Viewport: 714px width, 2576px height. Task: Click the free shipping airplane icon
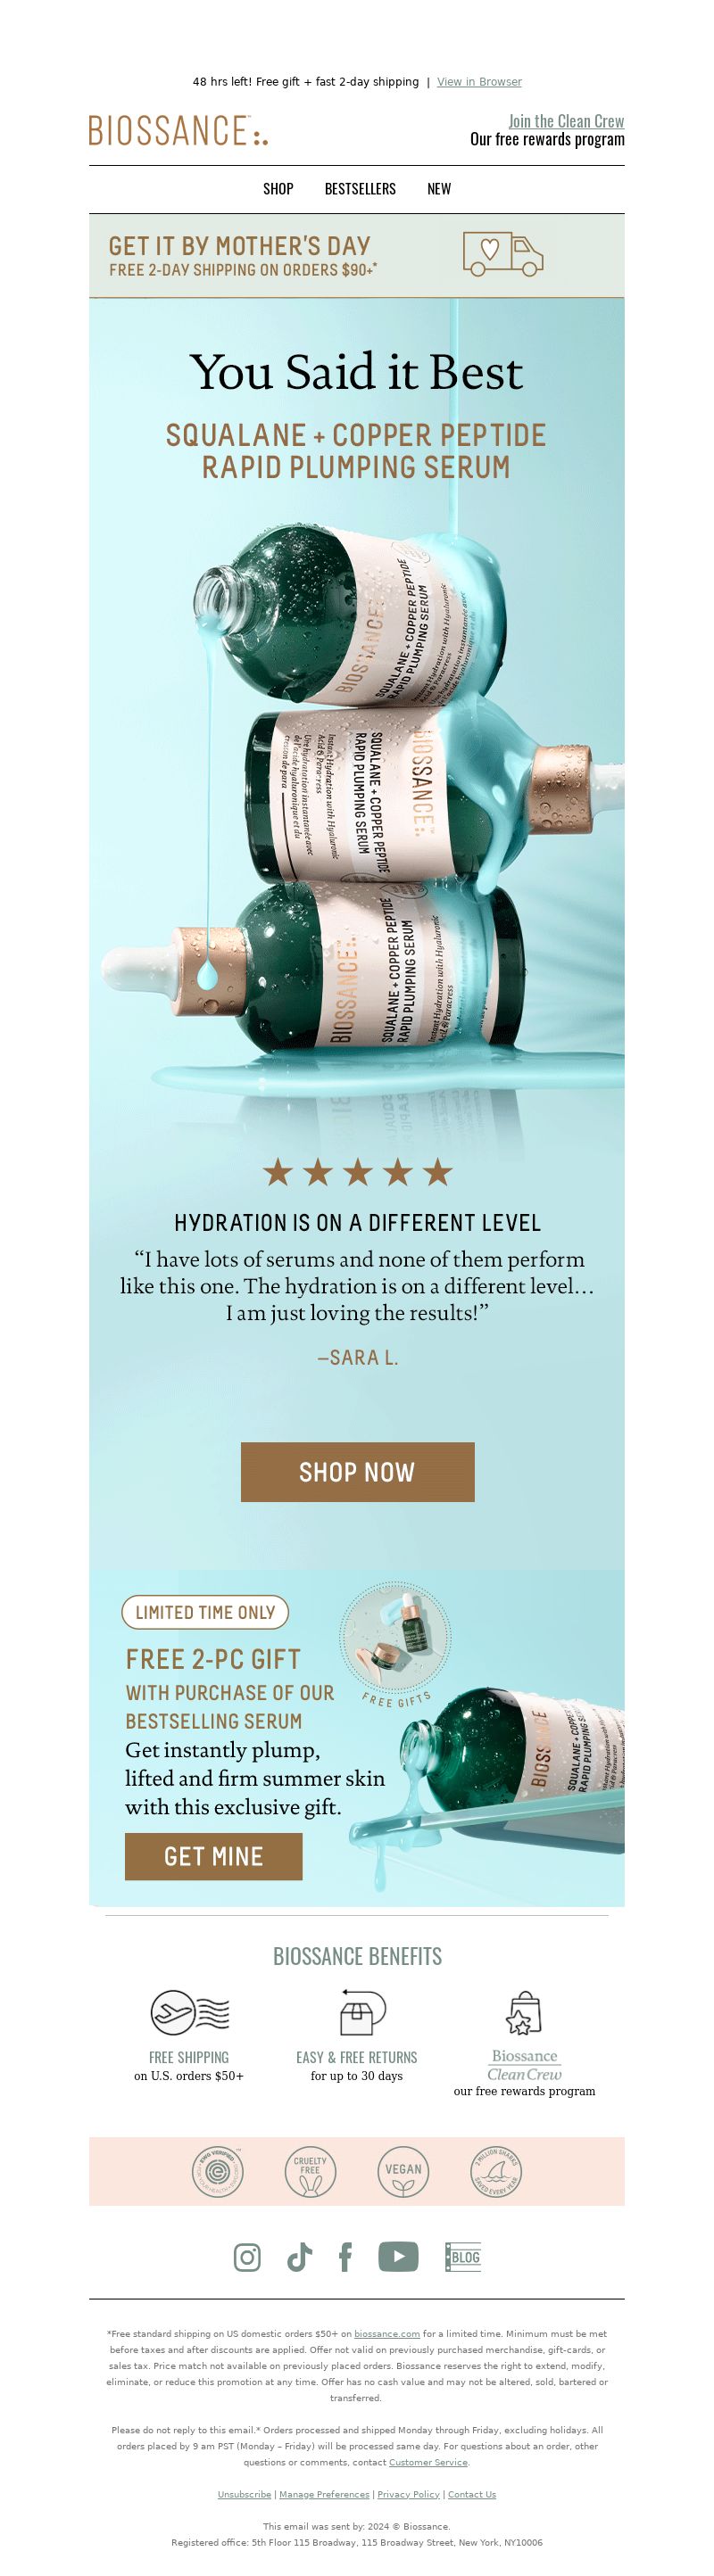(x=190, y=2012)
